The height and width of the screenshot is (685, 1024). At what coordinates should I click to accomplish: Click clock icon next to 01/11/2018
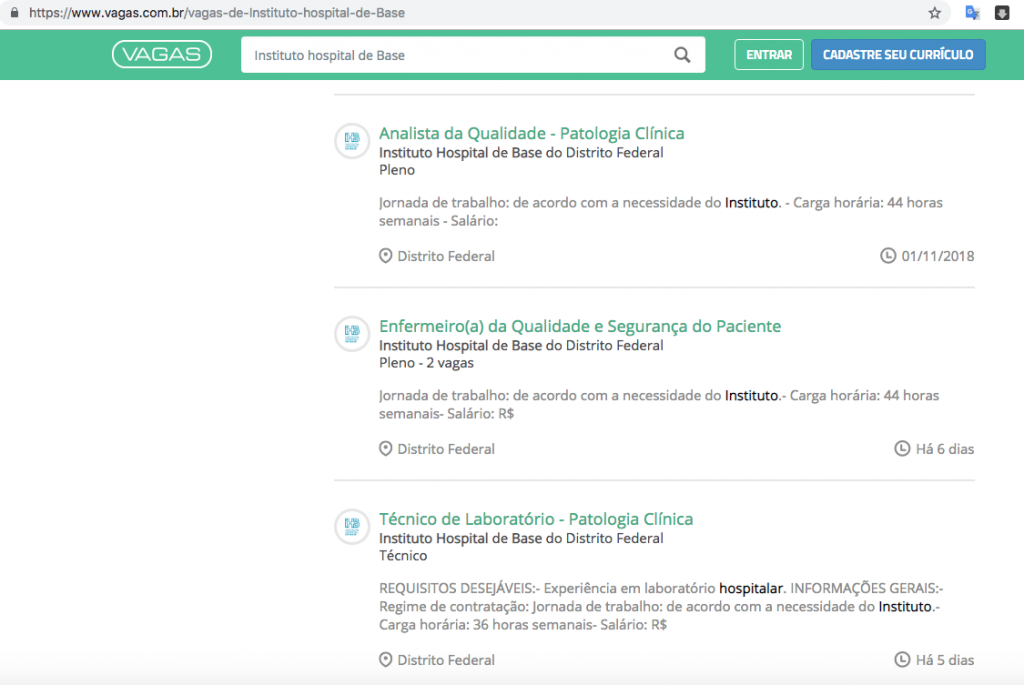point(887,256)
